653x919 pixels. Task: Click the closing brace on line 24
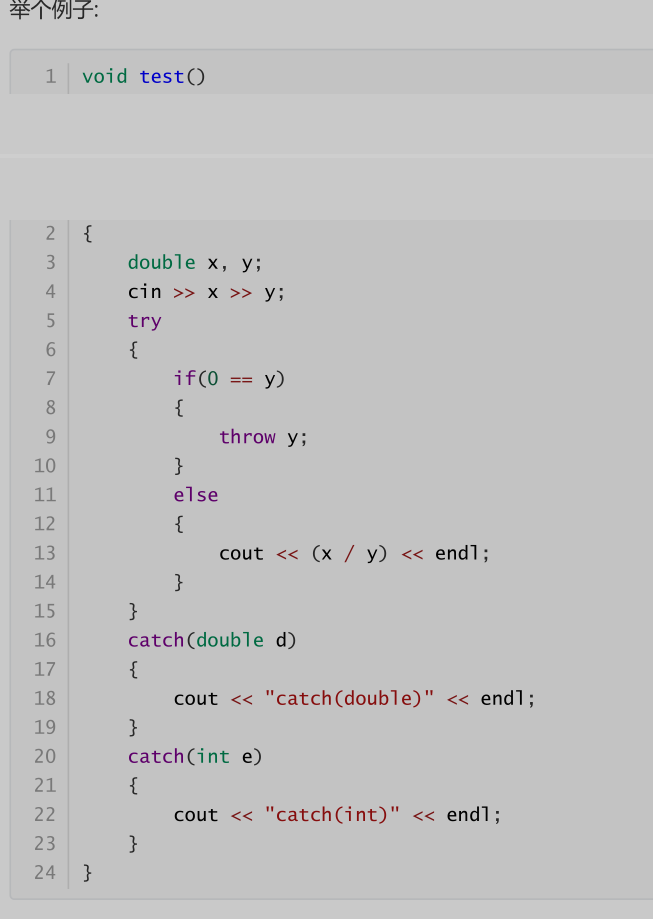pyautogui.click(x=87, y=873)
